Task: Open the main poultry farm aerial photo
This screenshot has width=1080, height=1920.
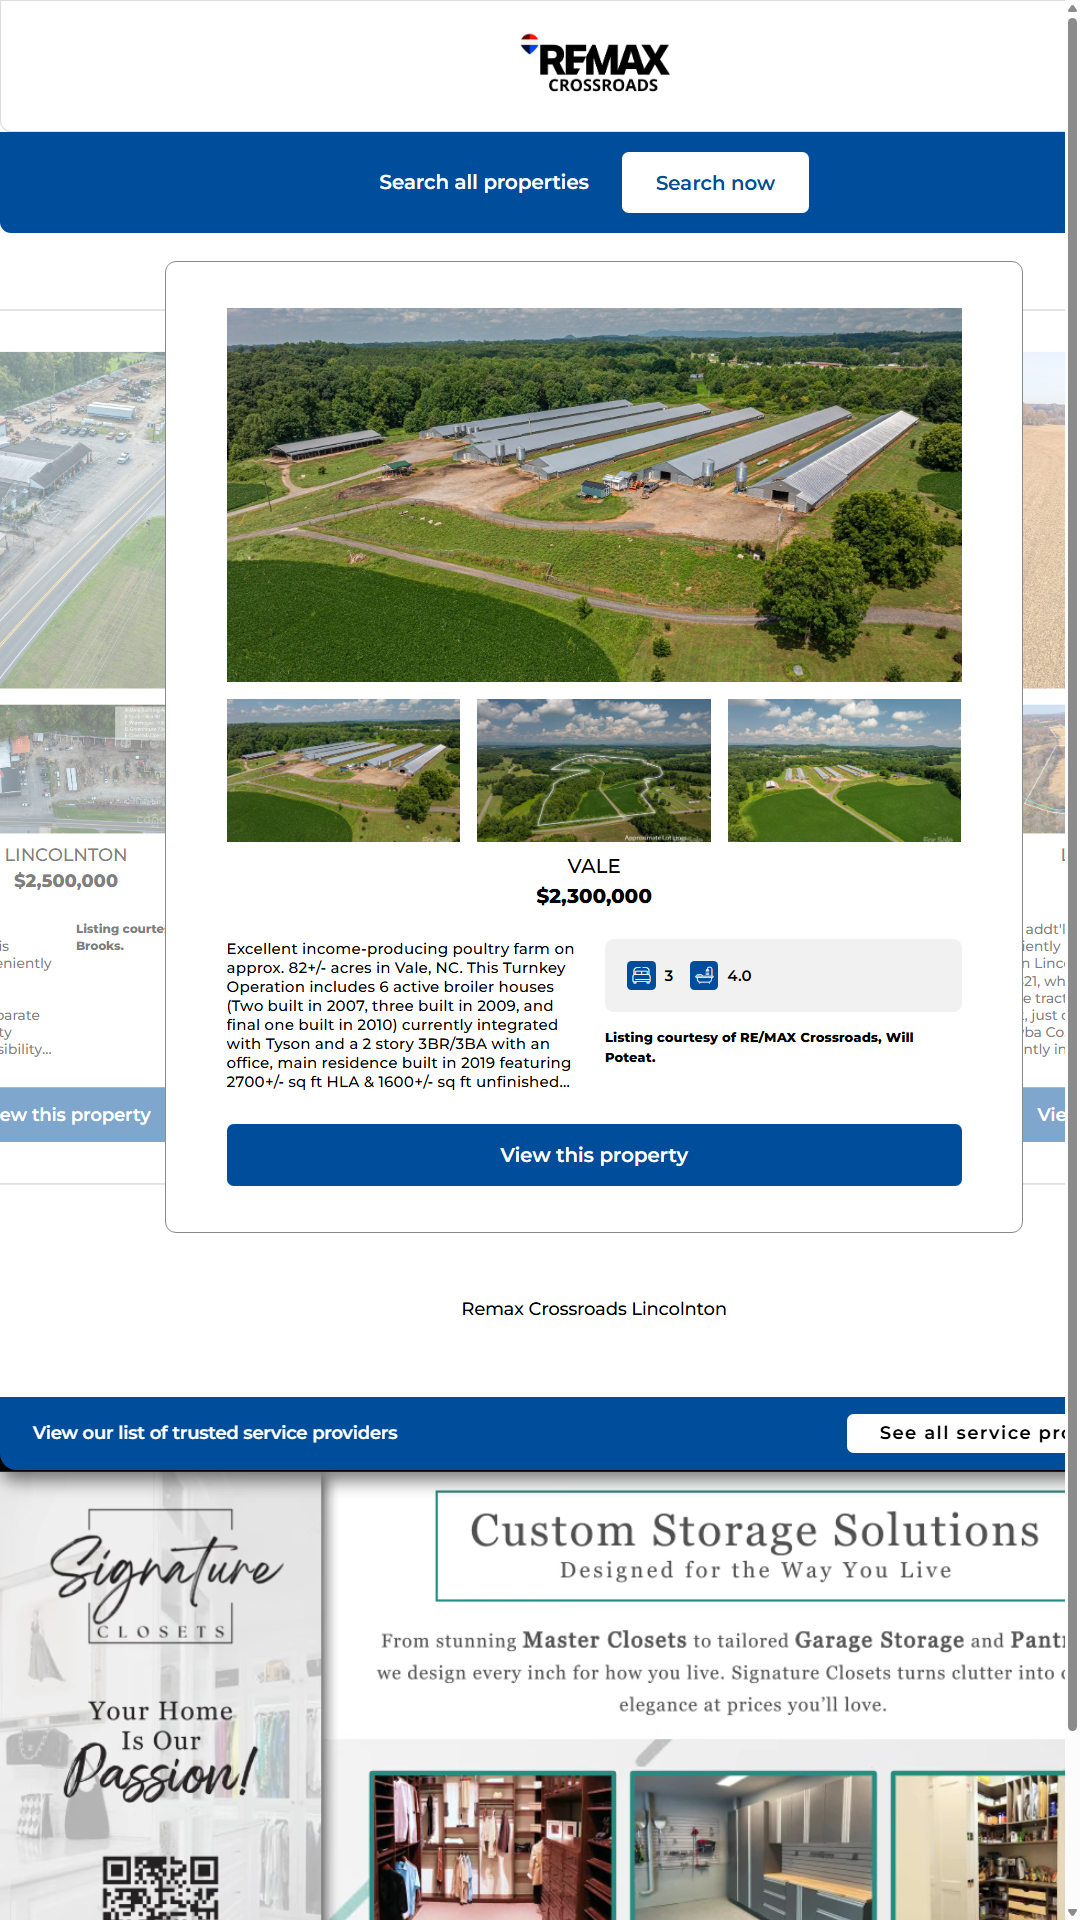Action: tap(594, 495)
